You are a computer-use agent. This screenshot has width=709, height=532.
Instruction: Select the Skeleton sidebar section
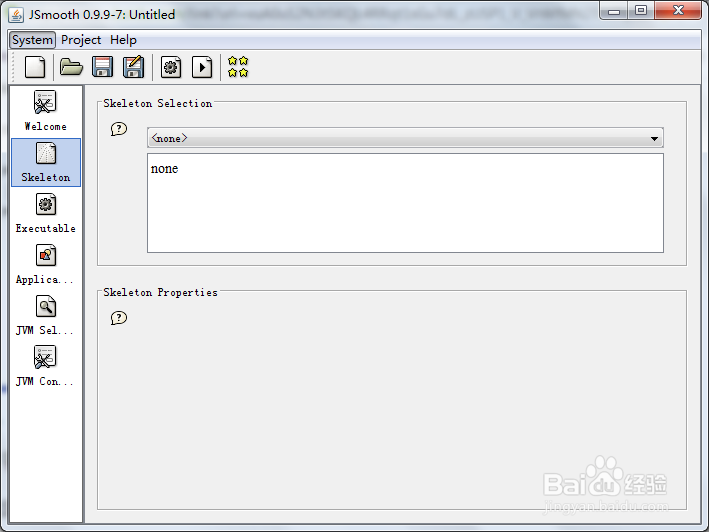46,162
